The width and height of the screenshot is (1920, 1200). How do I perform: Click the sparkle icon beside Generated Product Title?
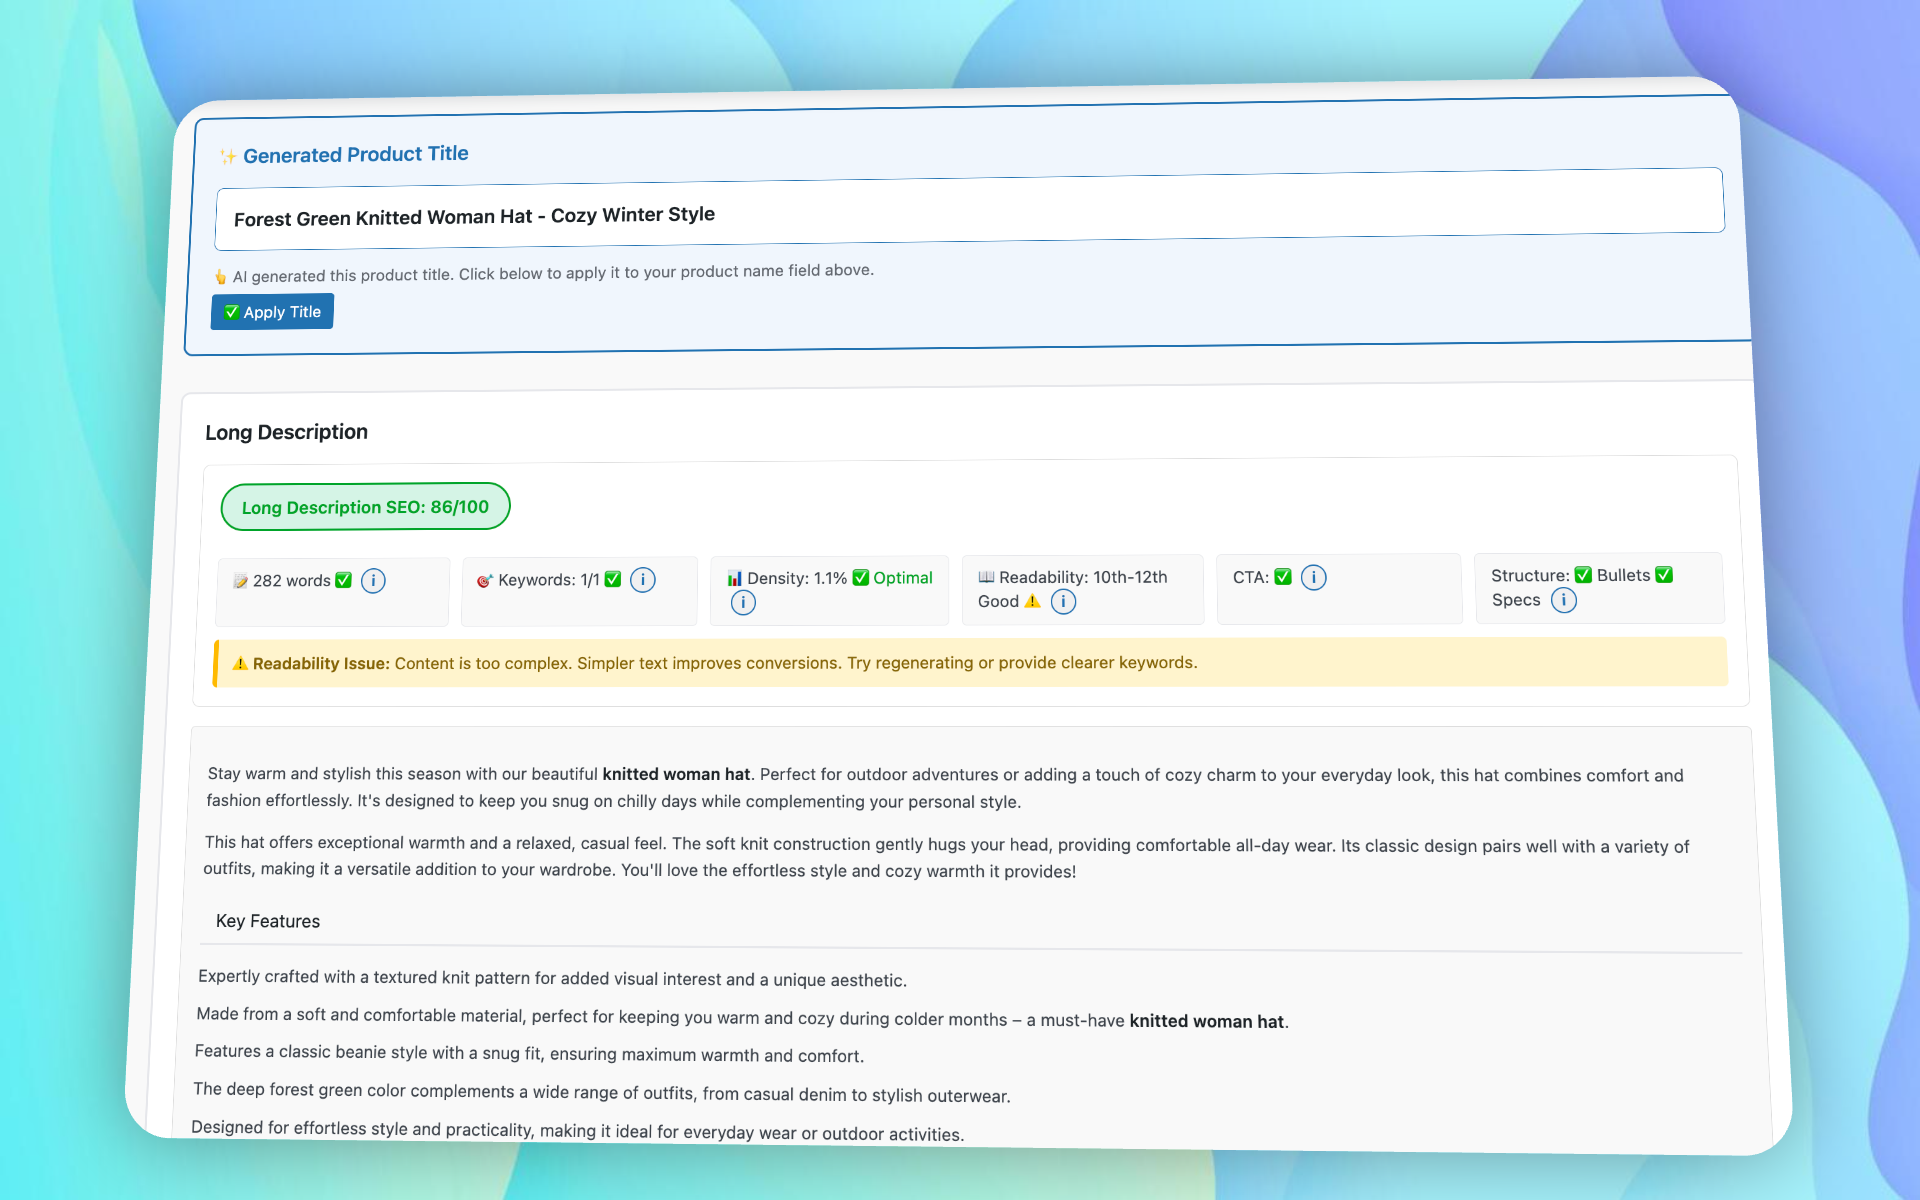point(228,157)
